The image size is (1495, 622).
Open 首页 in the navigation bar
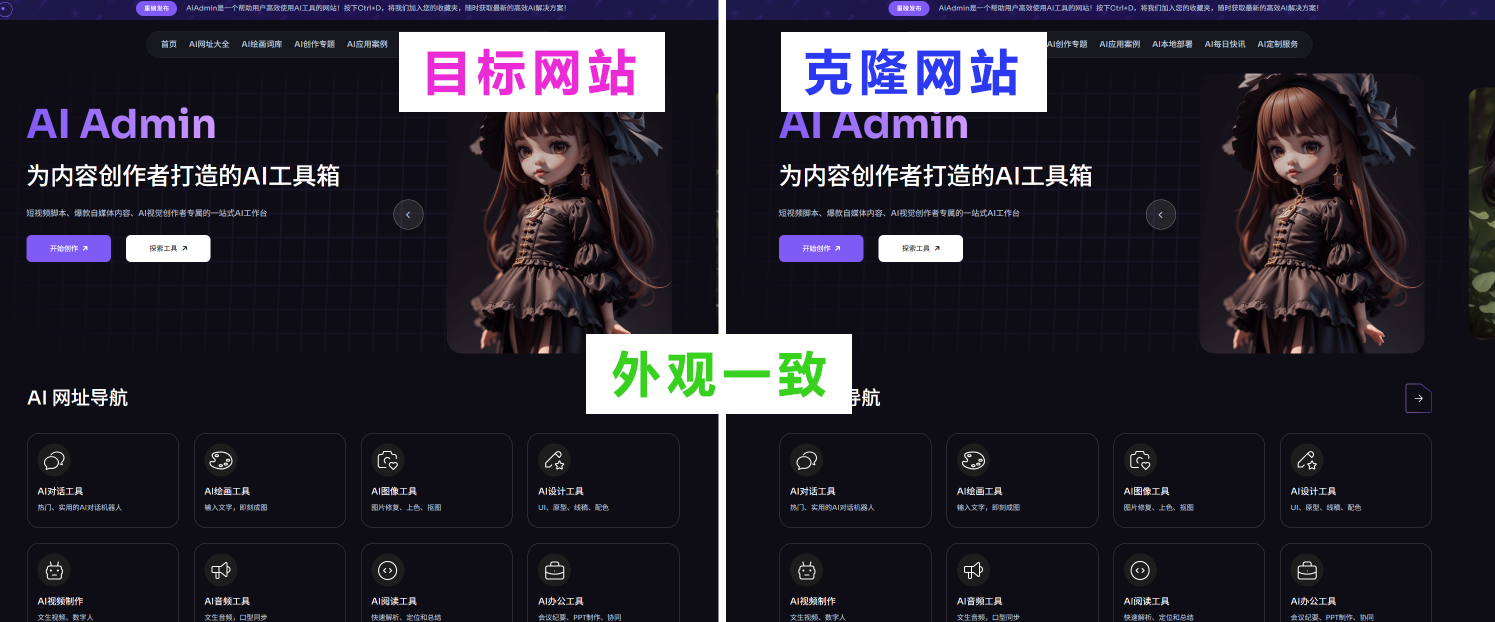coord(169,44)
